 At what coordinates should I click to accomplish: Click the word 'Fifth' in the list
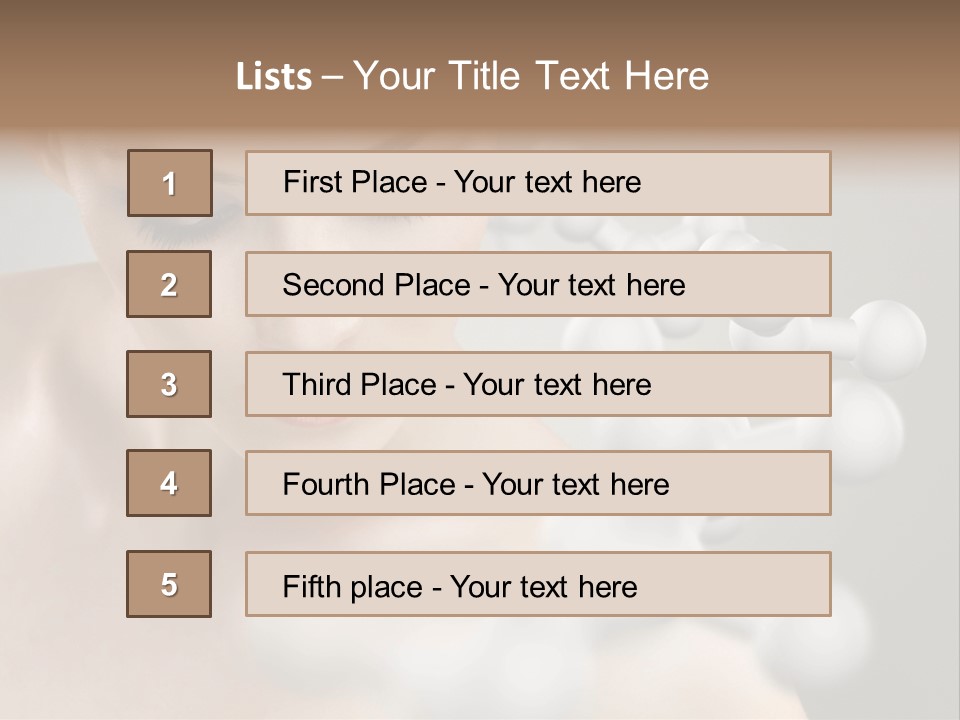(311, 586)
